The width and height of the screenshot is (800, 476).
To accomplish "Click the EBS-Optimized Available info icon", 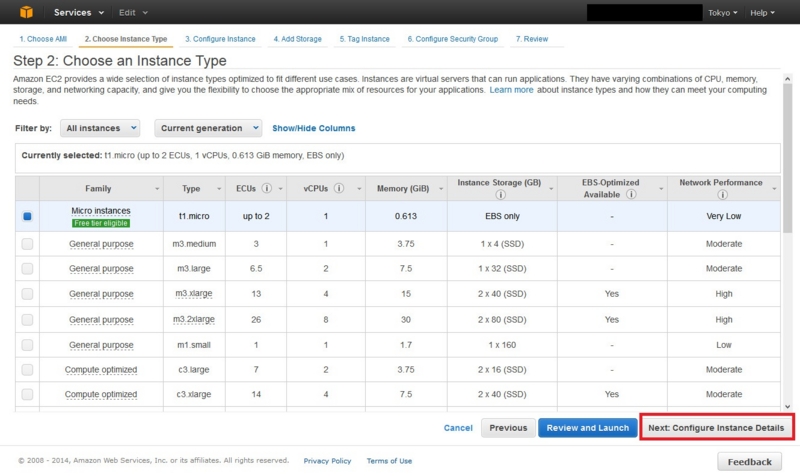I will pyautogui.click(x=631, y=194).
